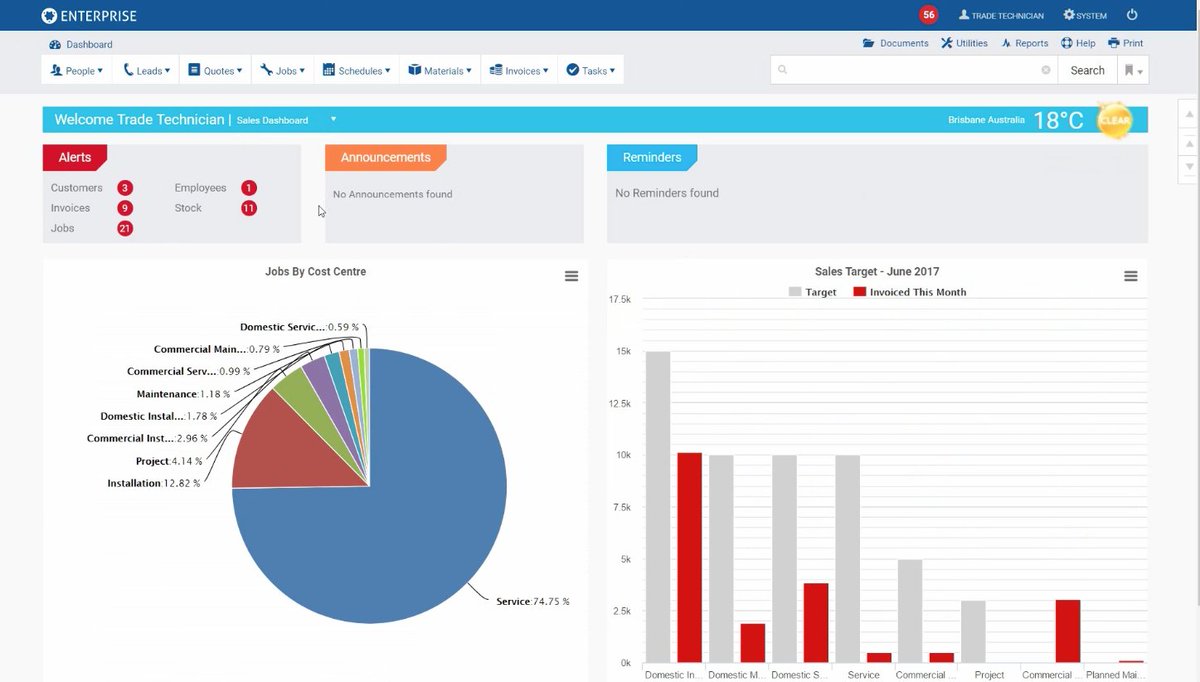Click Brisbane Australia location text
This screenshot has width=1200, height=682.
pos(986,120)
